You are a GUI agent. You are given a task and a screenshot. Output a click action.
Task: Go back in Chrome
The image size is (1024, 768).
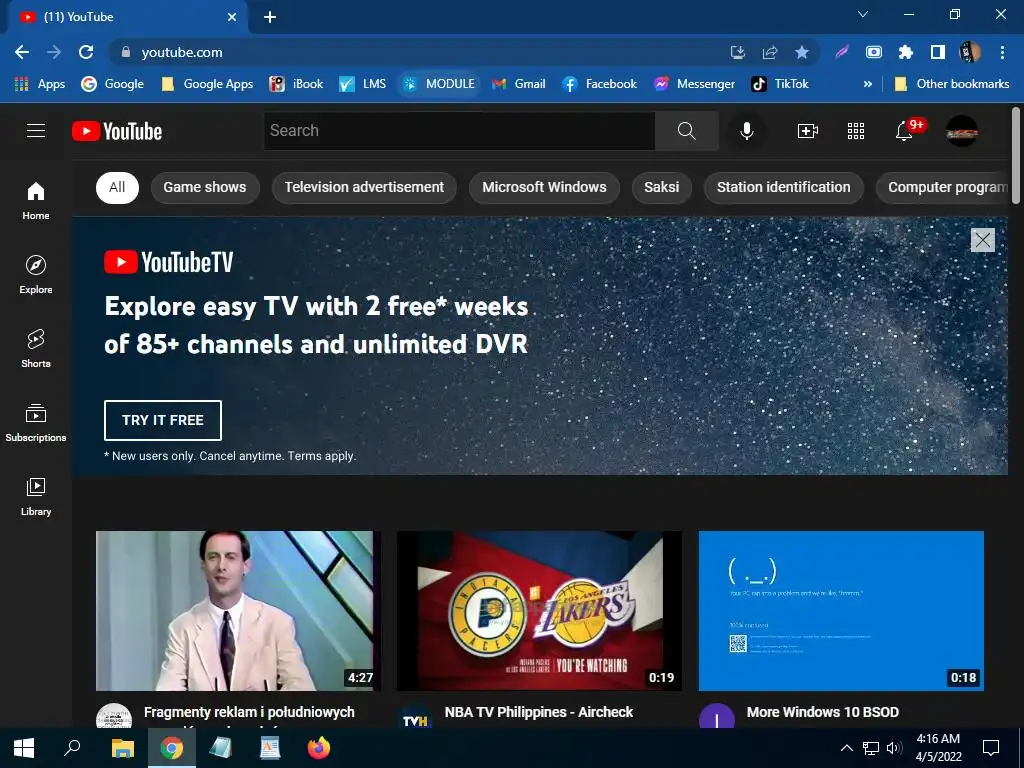coord(22,52)
